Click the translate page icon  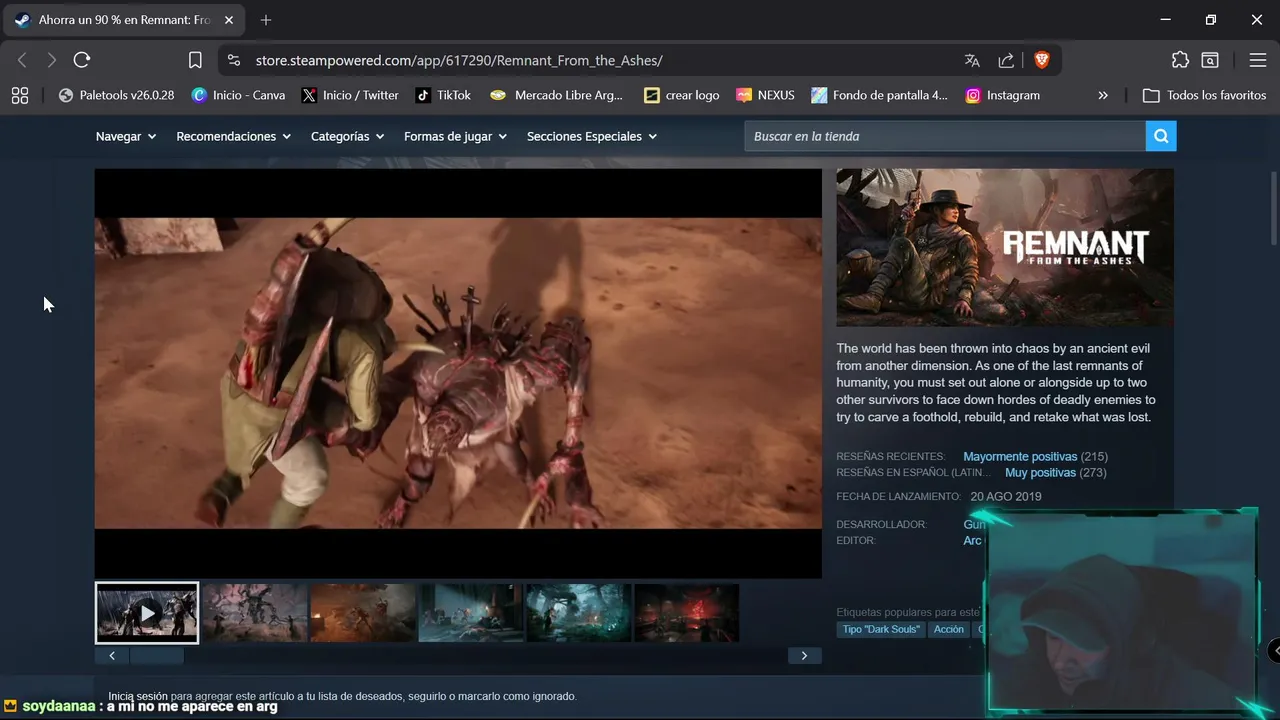972,60
